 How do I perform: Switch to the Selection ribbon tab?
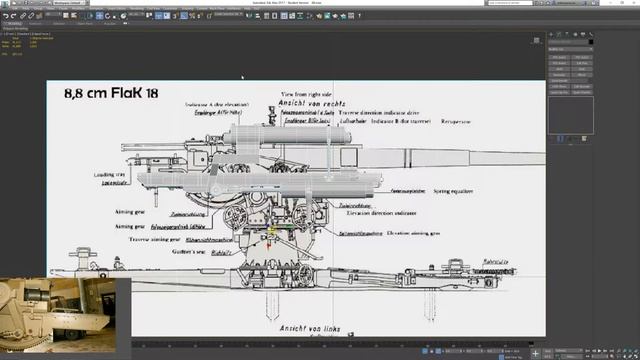[x=59, y=23]
